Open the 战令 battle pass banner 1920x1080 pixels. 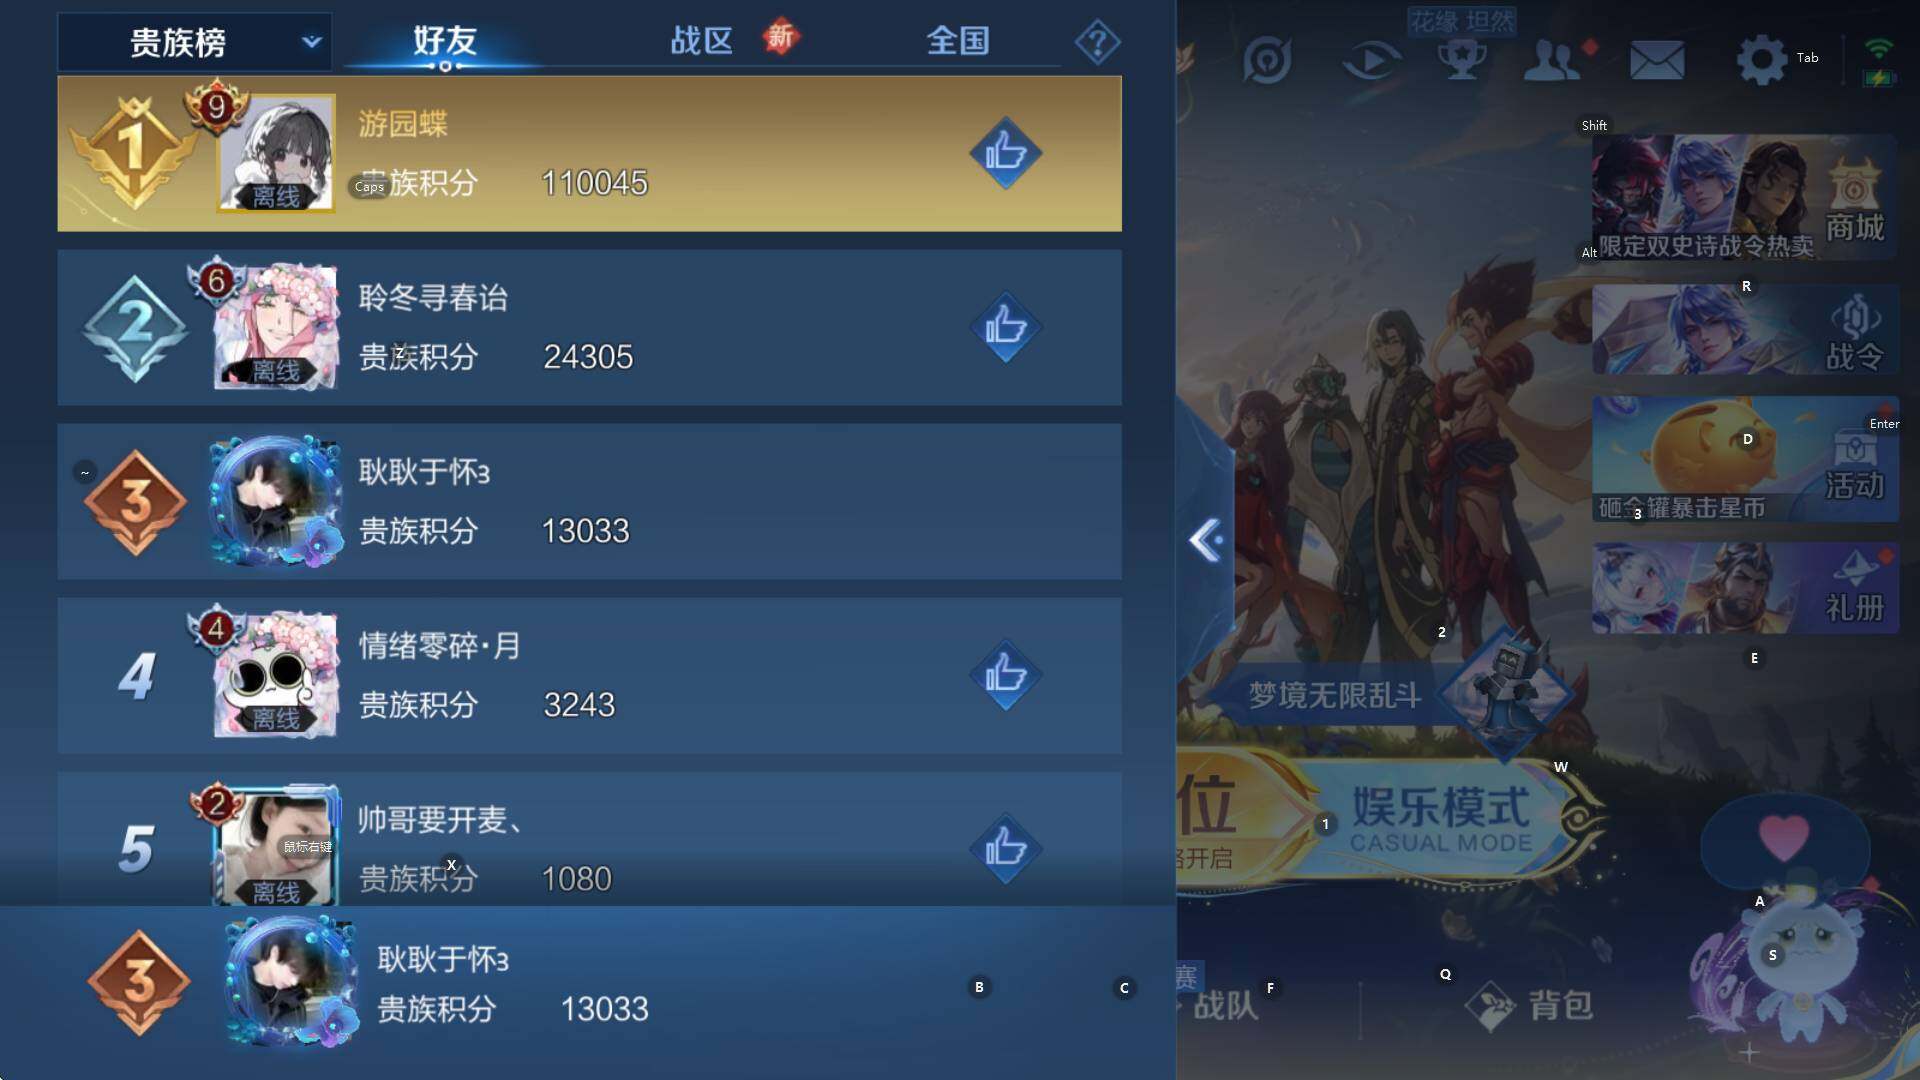(x=1744, y=330)
